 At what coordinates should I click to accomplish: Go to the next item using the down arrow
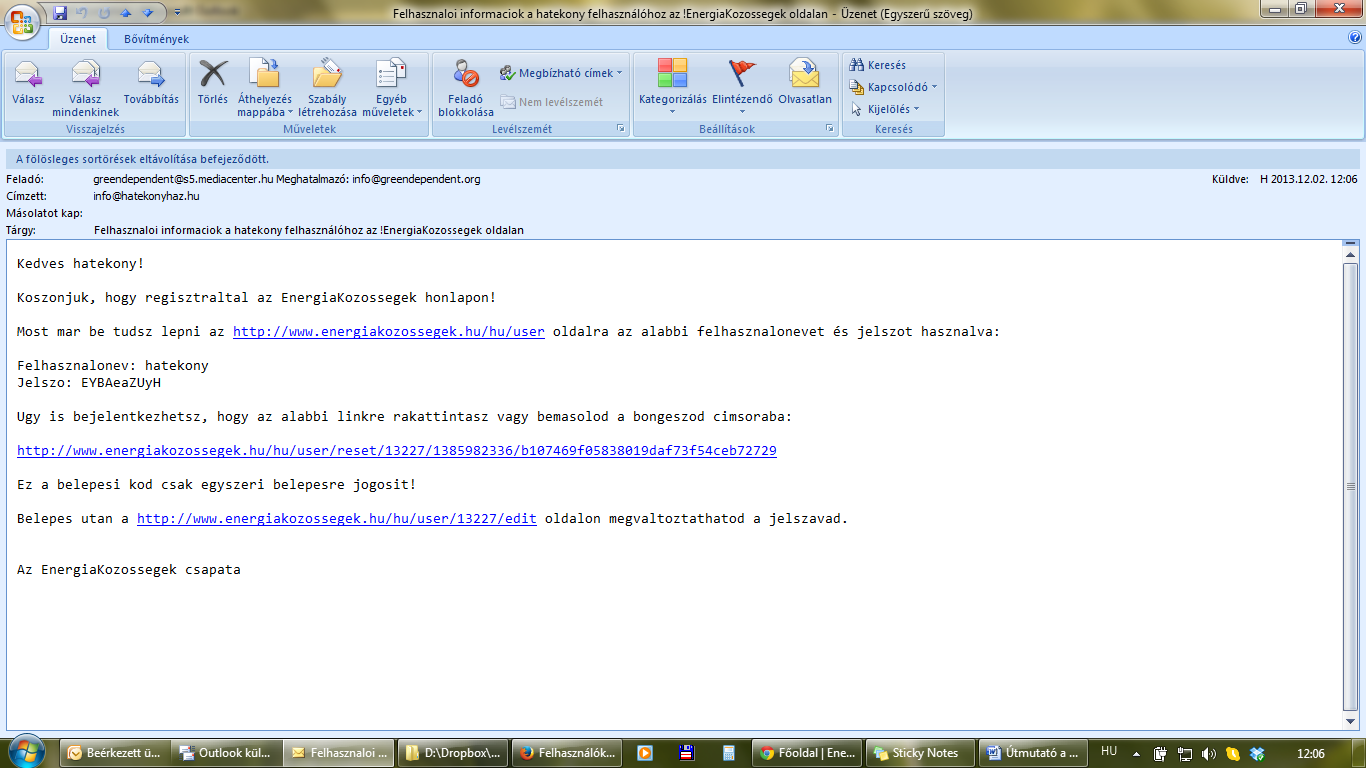[148, 13]
